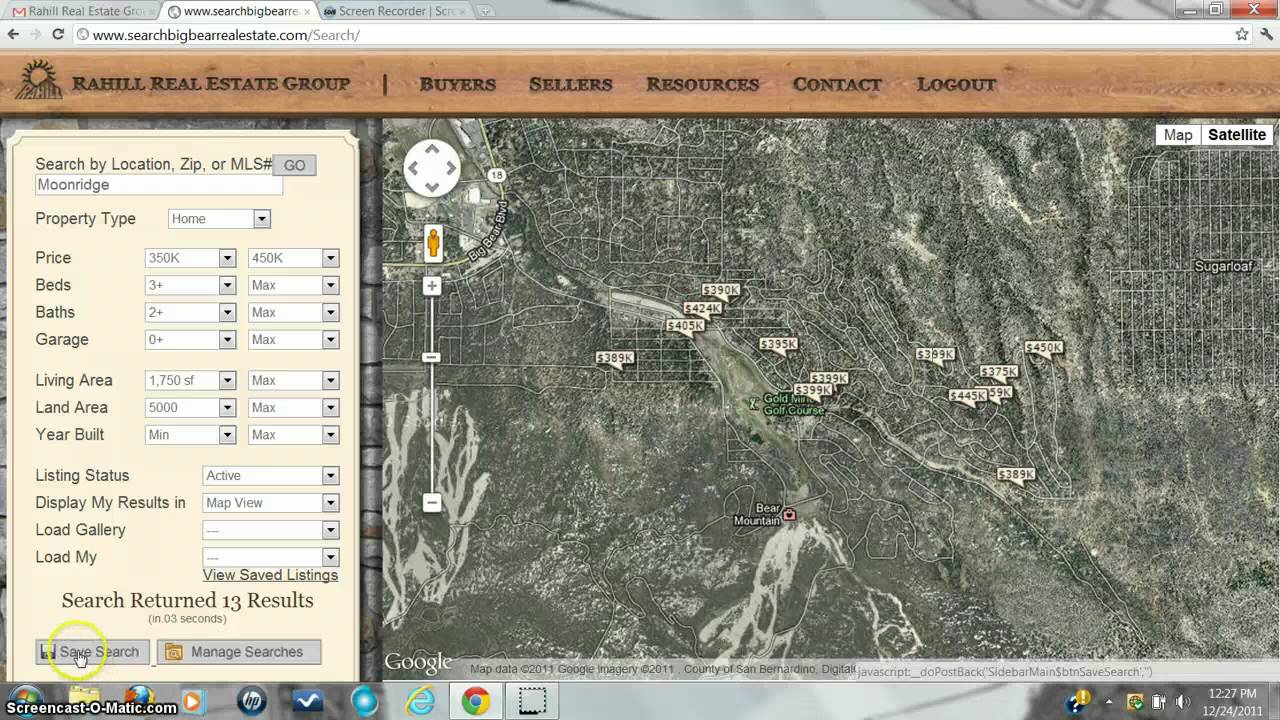1280x720 pixels.
Task: Switch to Screen Recorder tab
Action: pos(393,11)
